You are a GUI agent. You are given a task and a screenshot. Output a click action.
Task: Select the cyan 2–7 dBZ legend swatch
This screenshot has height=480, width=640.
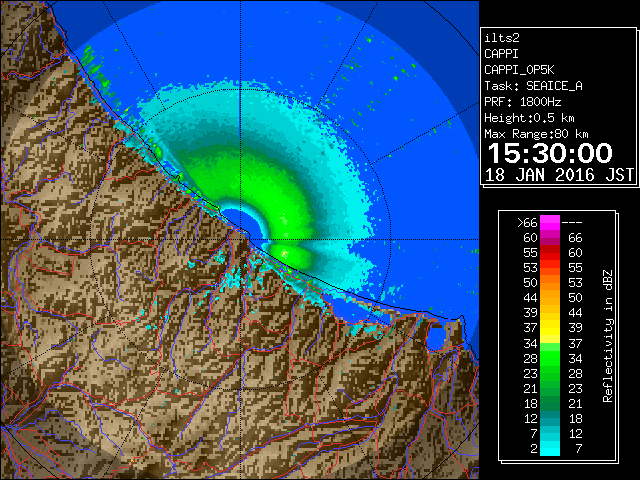click(x=550, y=448)
